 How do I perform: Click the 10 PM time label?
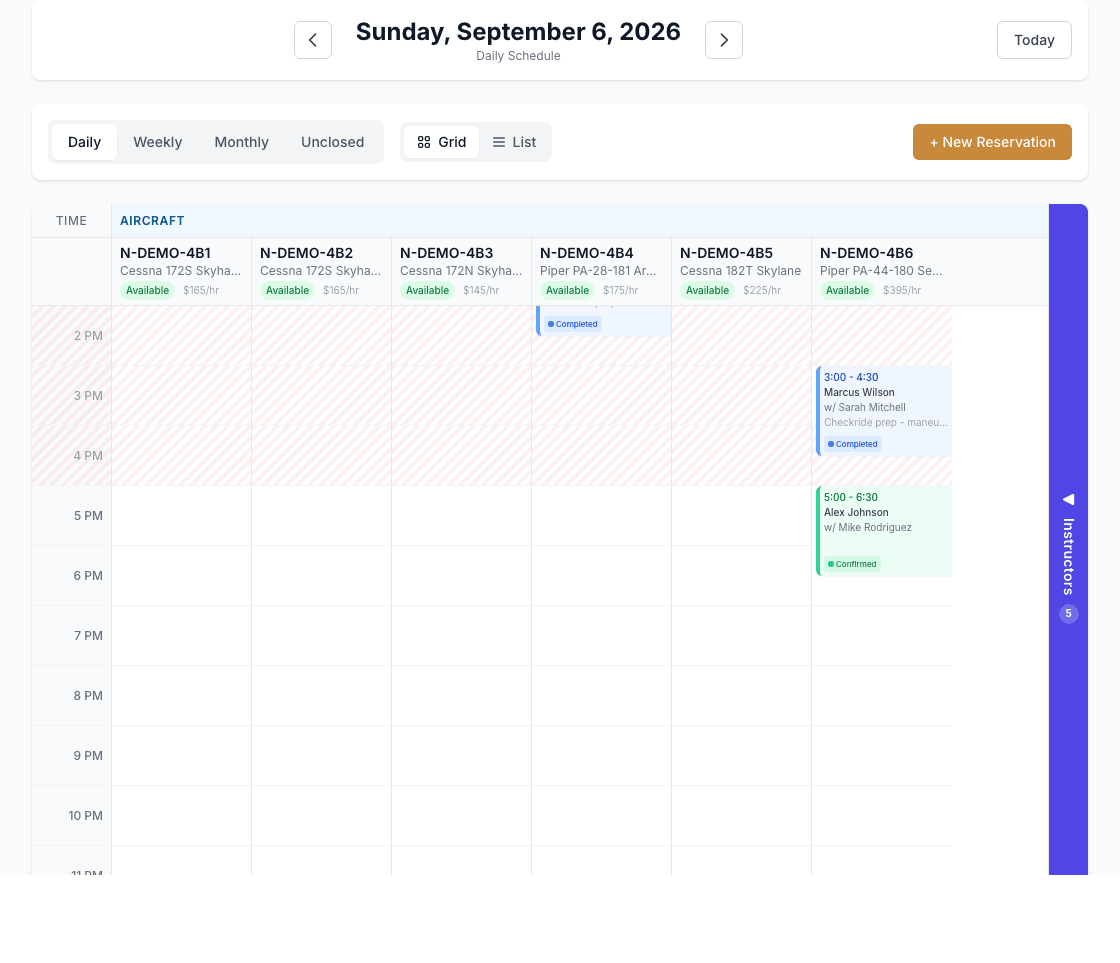85,816
